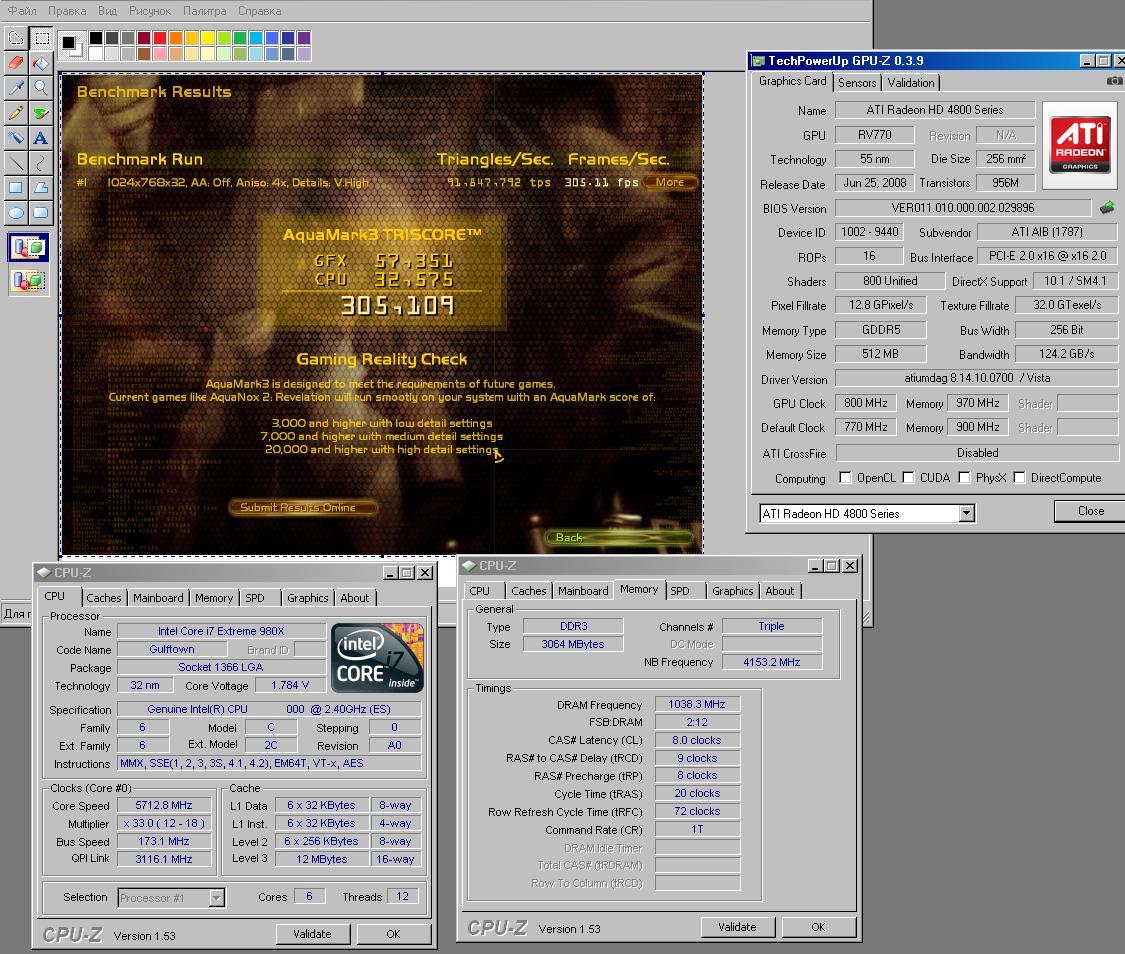
Task: Open the Вид menu in Paint
Action: pyautogui.click(x=107, y=11)
